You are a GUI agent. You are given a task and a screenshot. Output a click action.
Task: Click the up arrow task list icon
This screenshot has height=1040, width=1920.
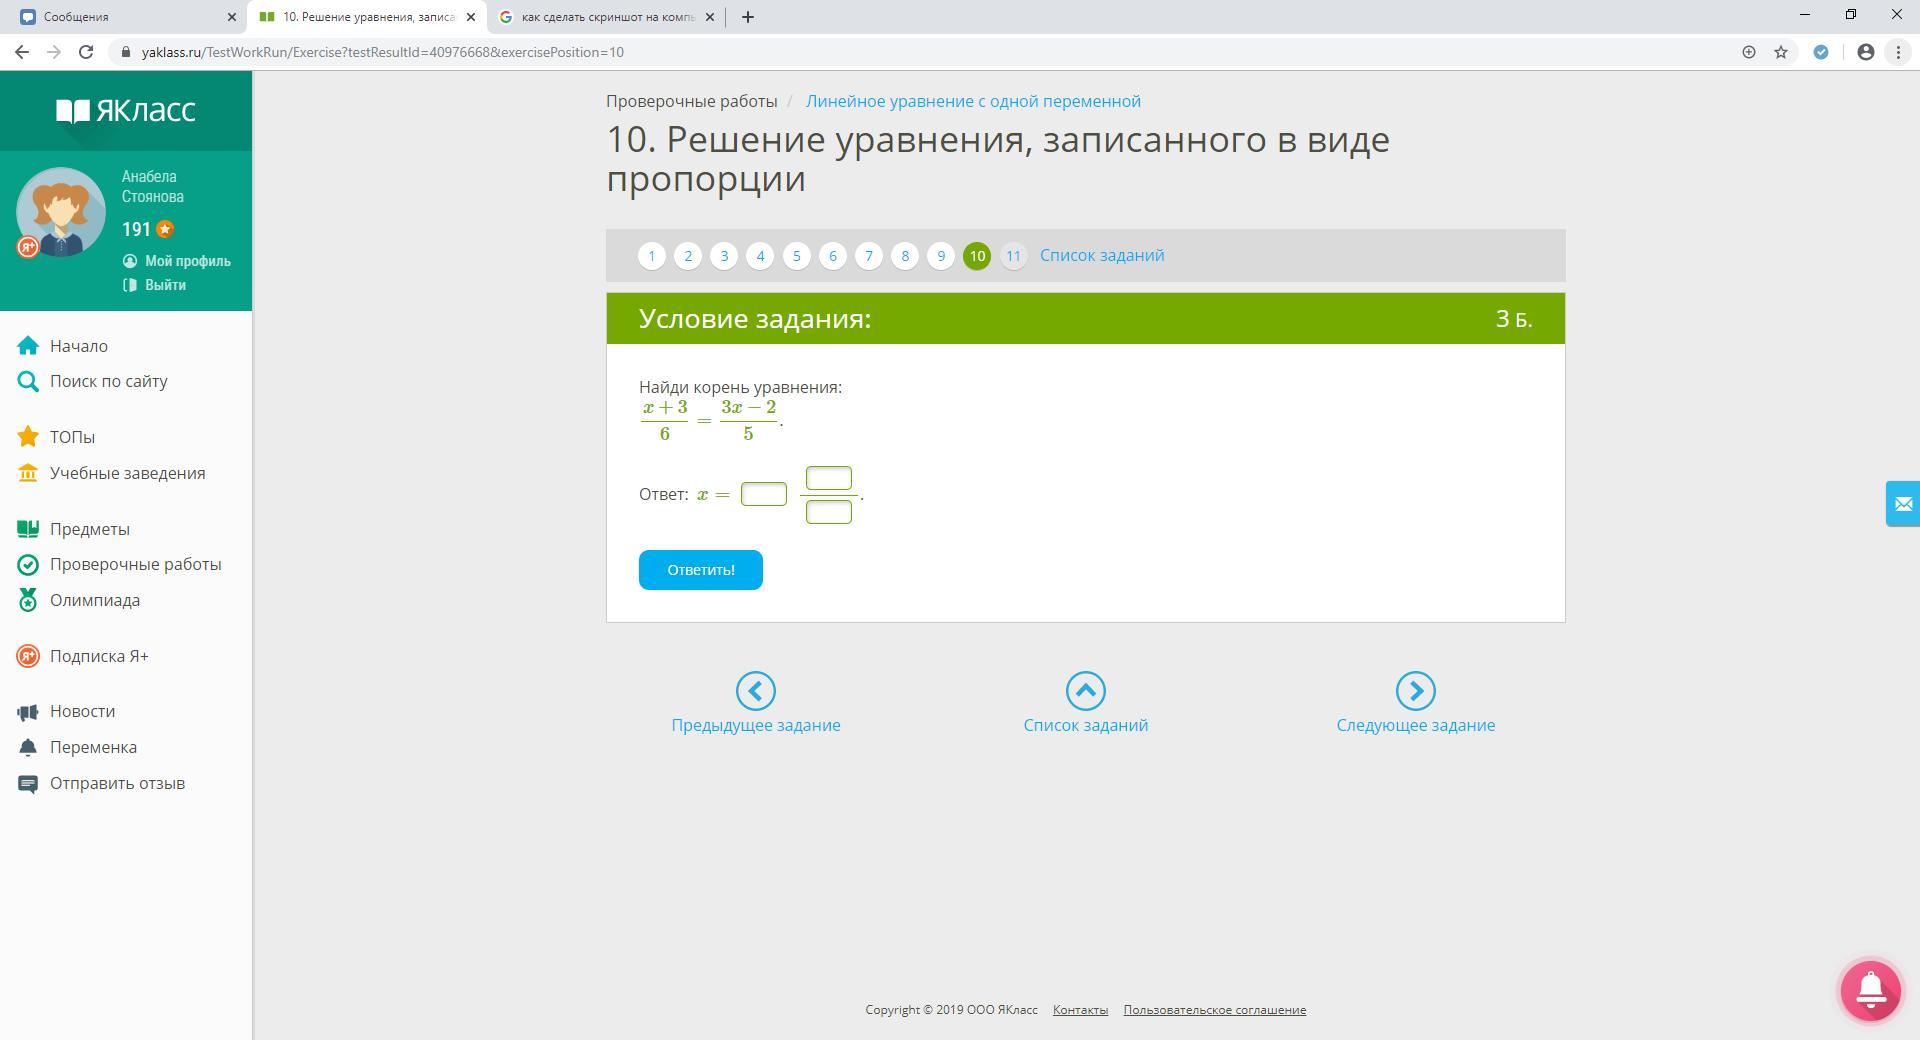coord(1086,691)
